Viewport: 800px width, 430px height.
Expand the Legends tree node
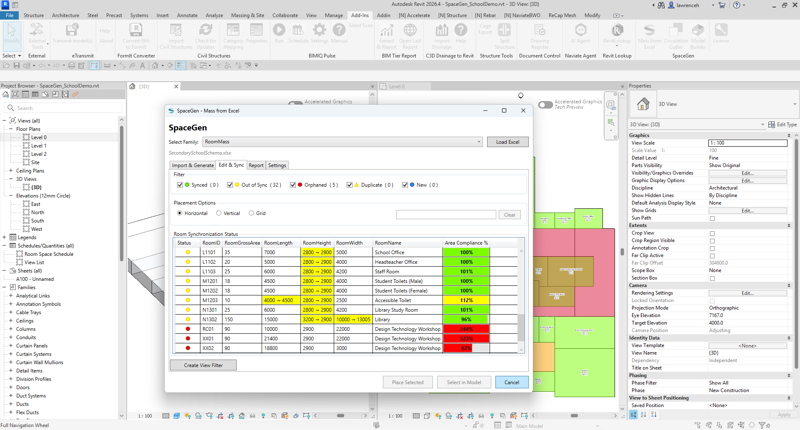tap(5, 237)
